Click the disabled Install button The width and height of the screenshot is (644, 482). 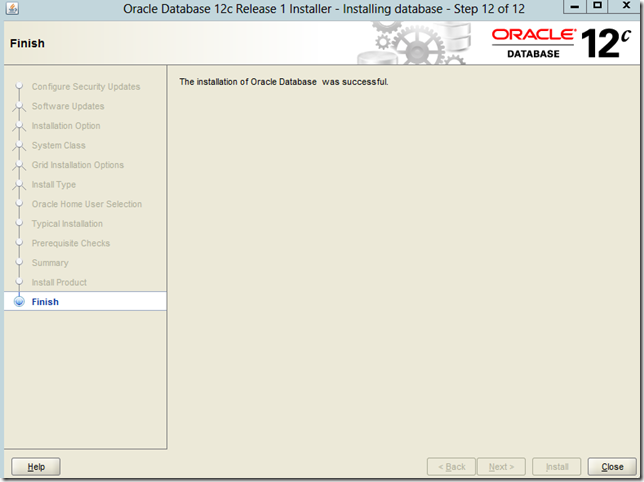(x=557, y=466)
